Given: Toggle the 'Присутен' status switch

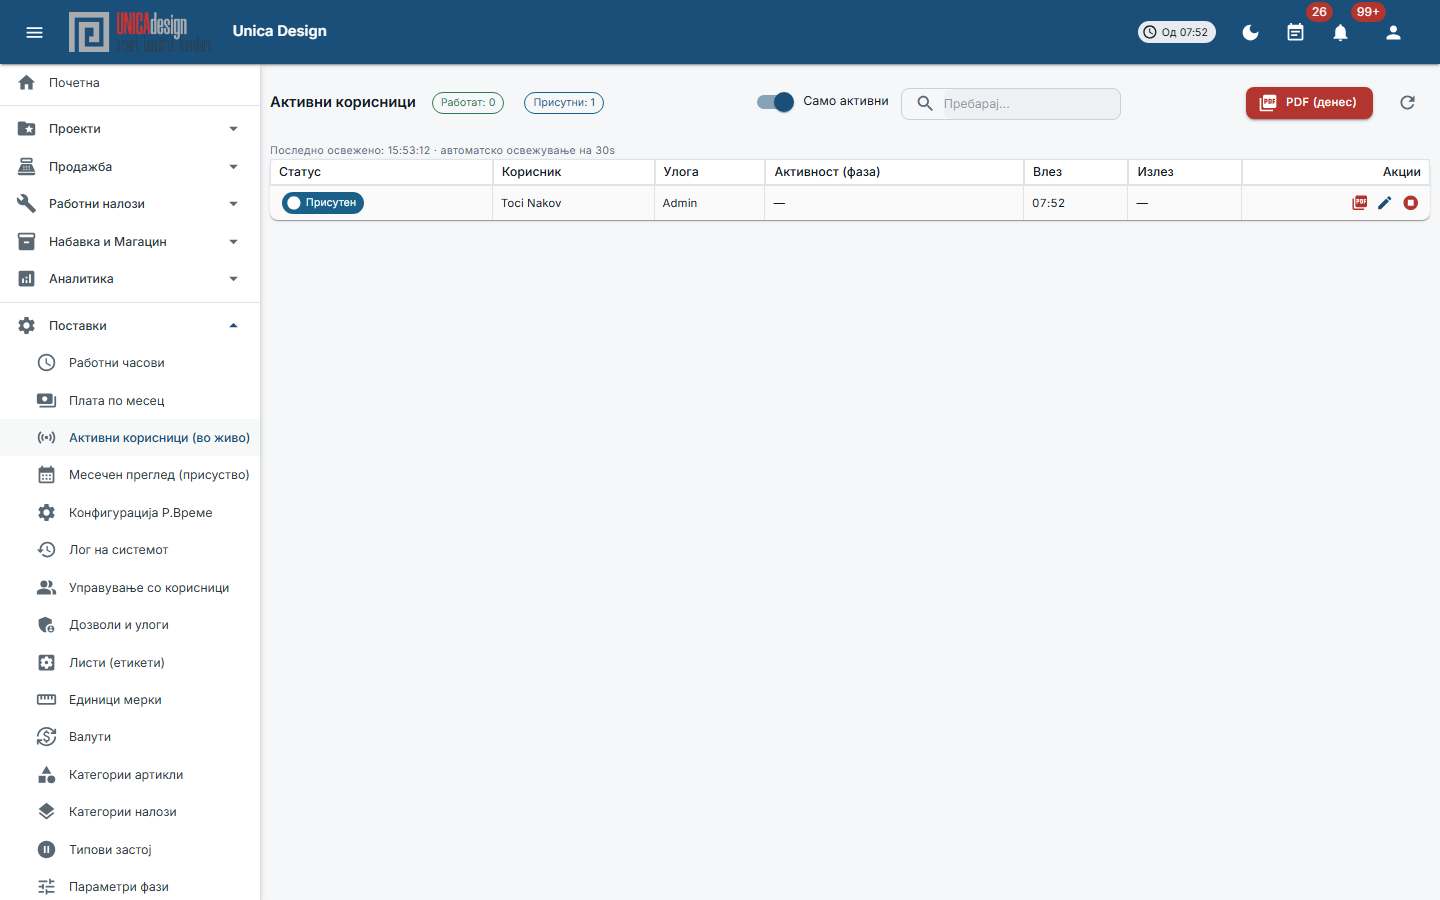Looking at the screenshot, I should (x=323, y=203).
